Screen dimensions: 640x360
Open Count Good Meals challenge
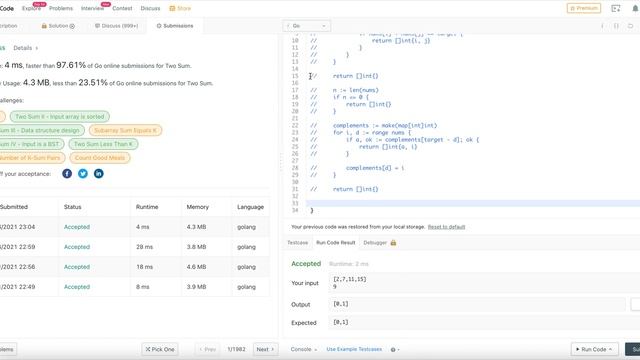[x=100, y=158]
